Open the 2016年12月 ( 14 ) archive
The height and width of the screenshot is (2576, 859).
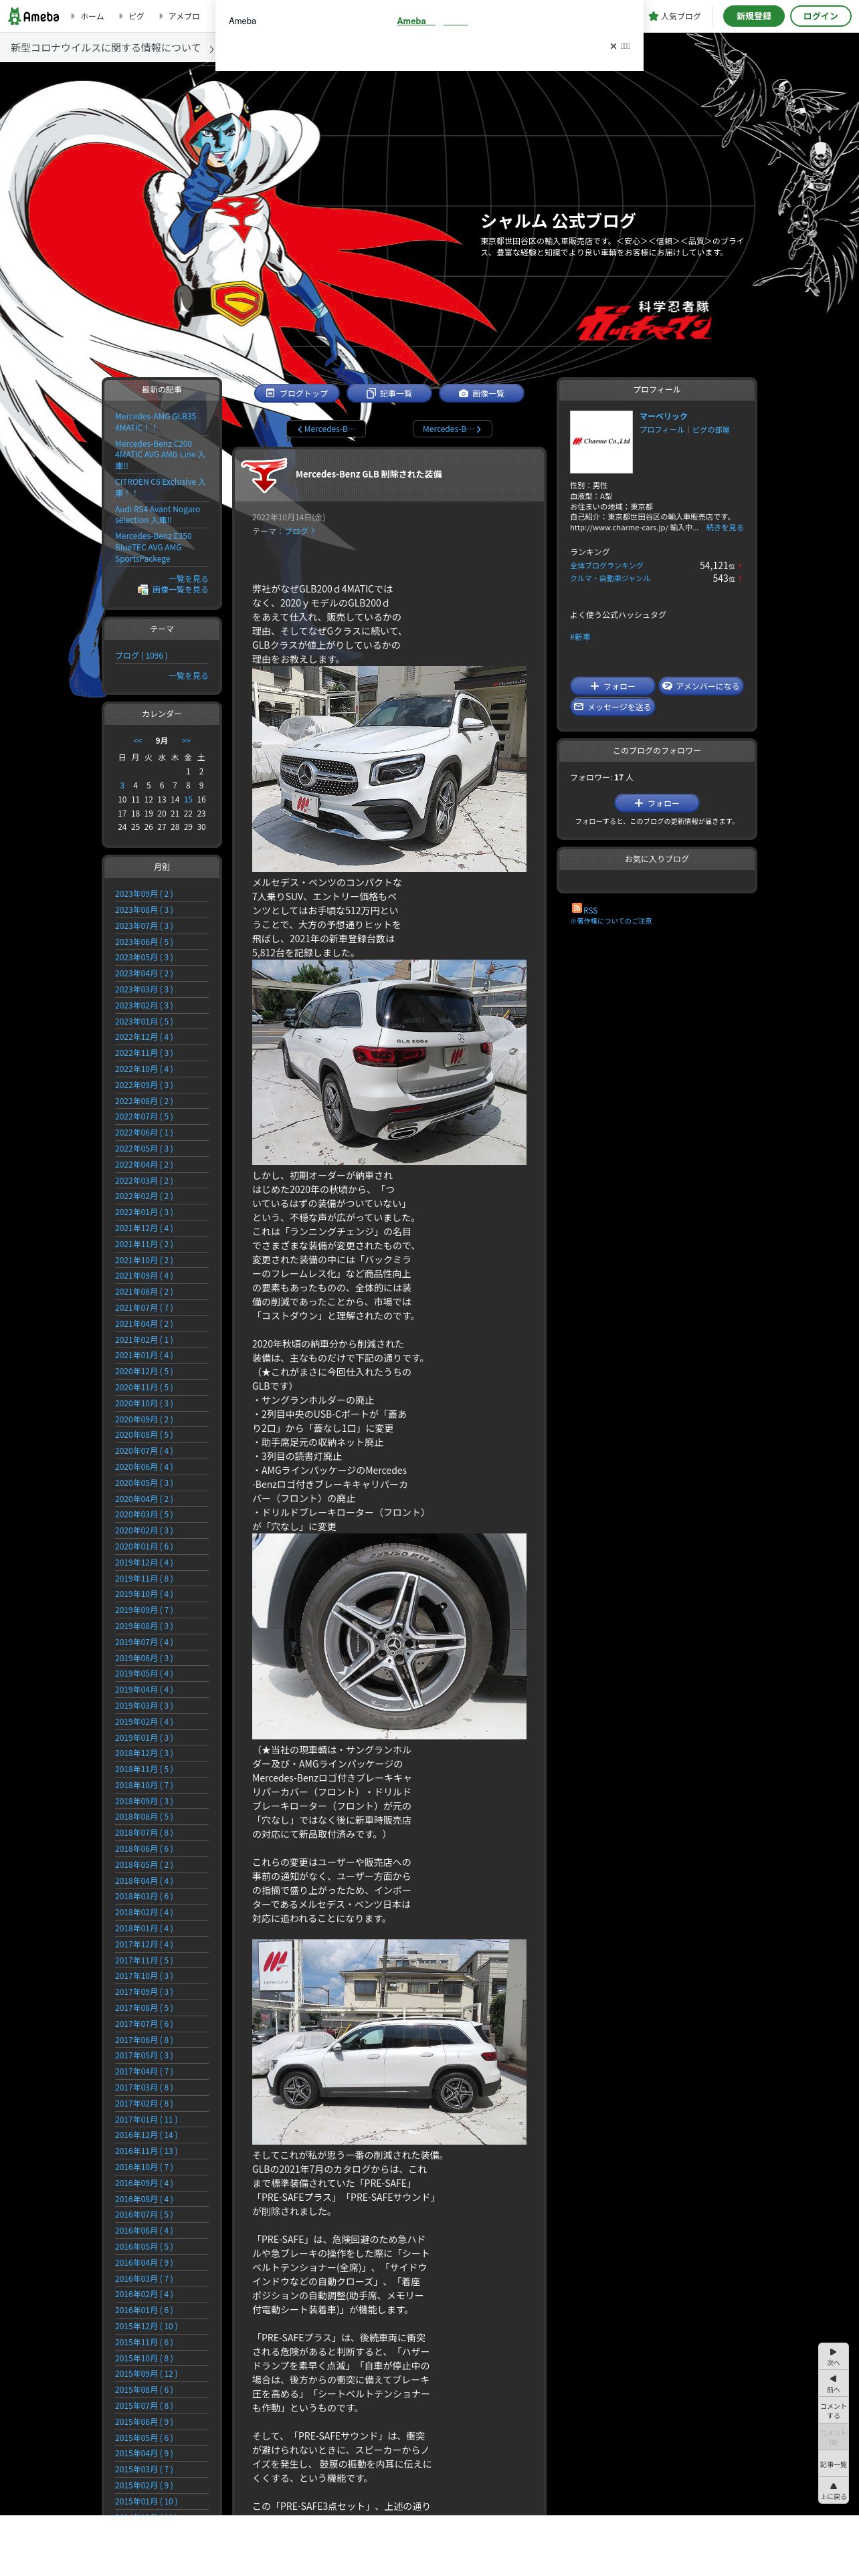145,2135
